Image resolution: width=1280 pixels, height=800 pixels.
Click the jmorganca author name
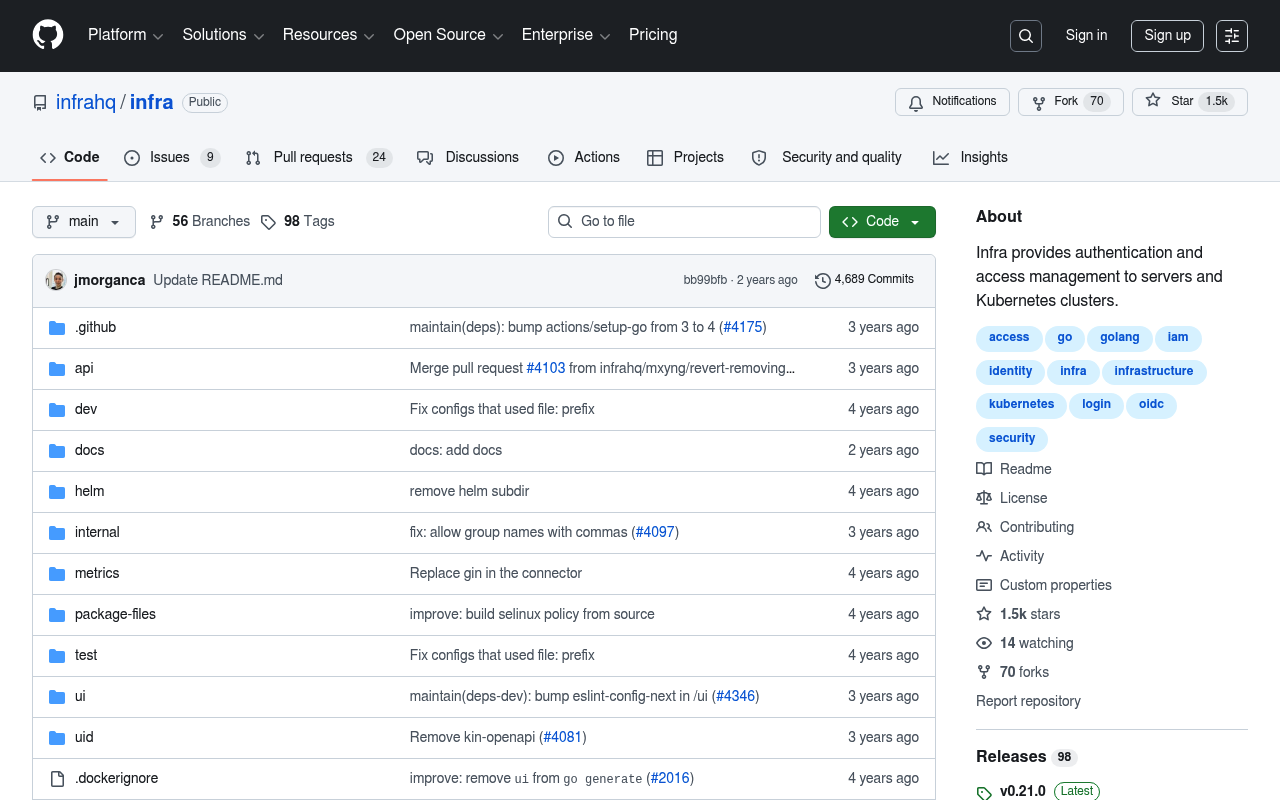pos(109,280)
